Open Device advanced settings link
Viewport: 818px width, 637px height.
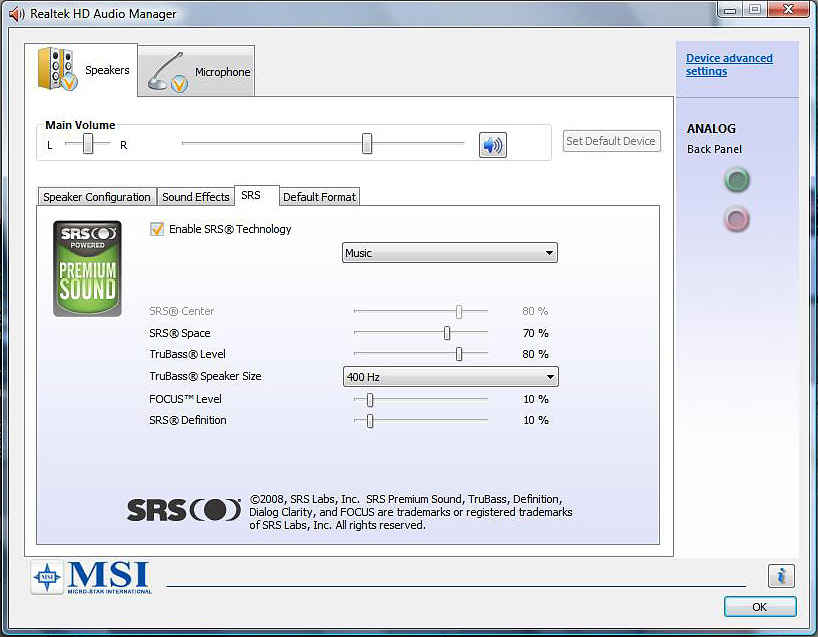(x=729, y=65)
